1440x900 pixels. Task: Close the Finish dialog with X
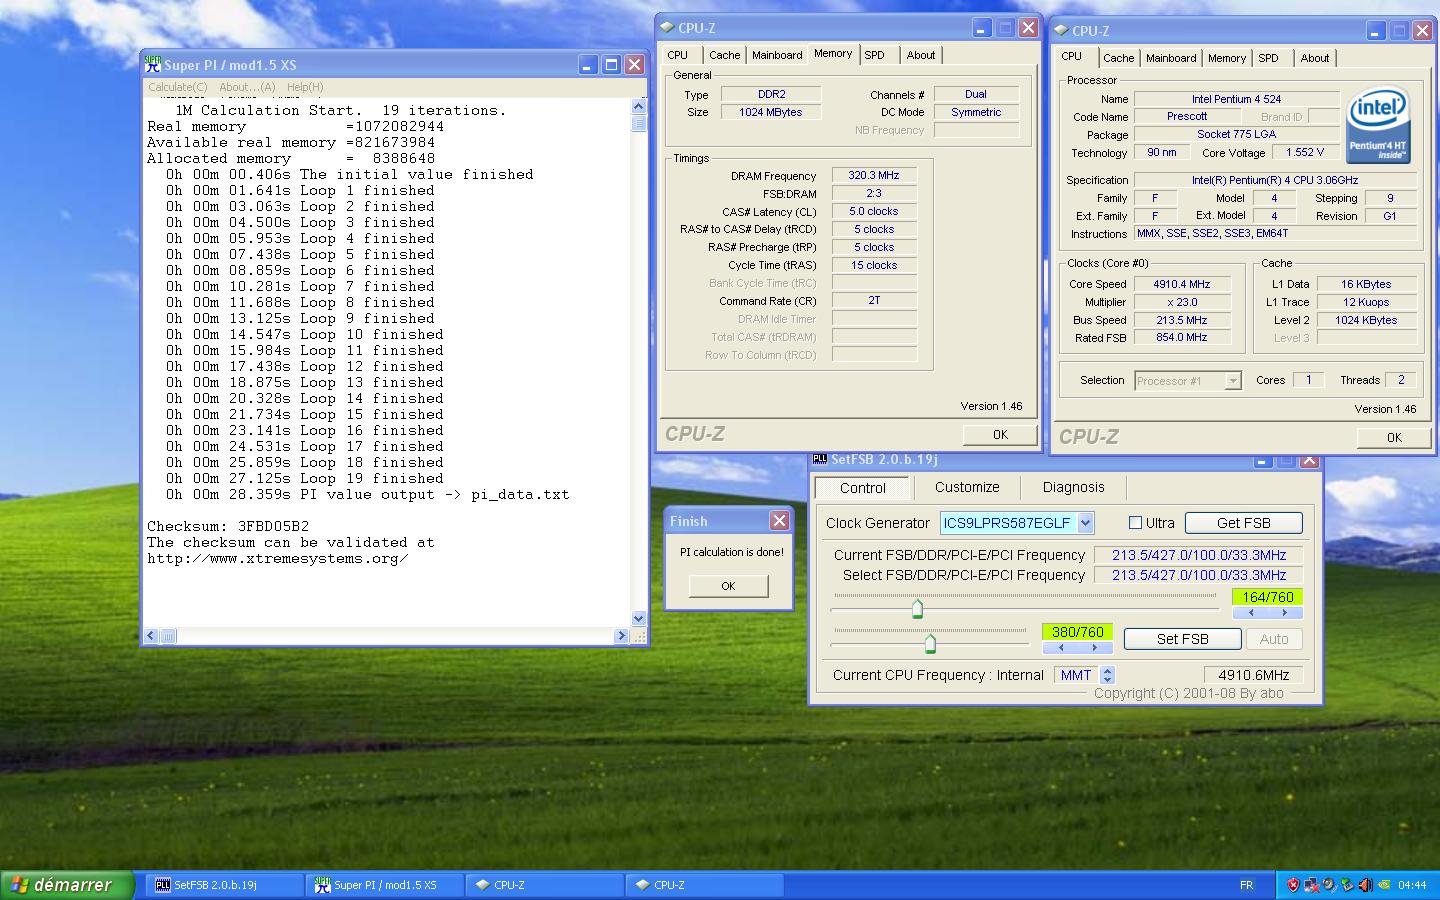coord(779,520)
